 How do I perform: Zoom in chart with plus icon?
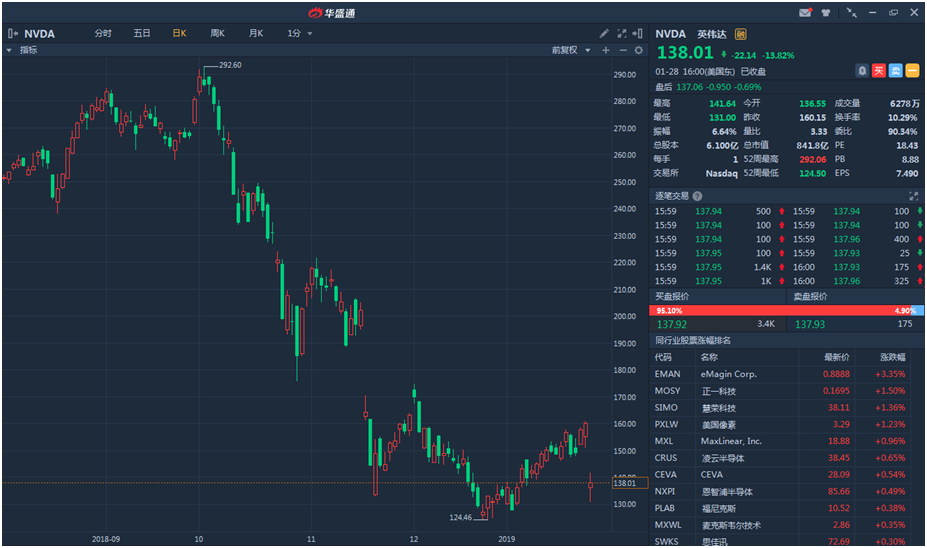[x=606, y=50]
